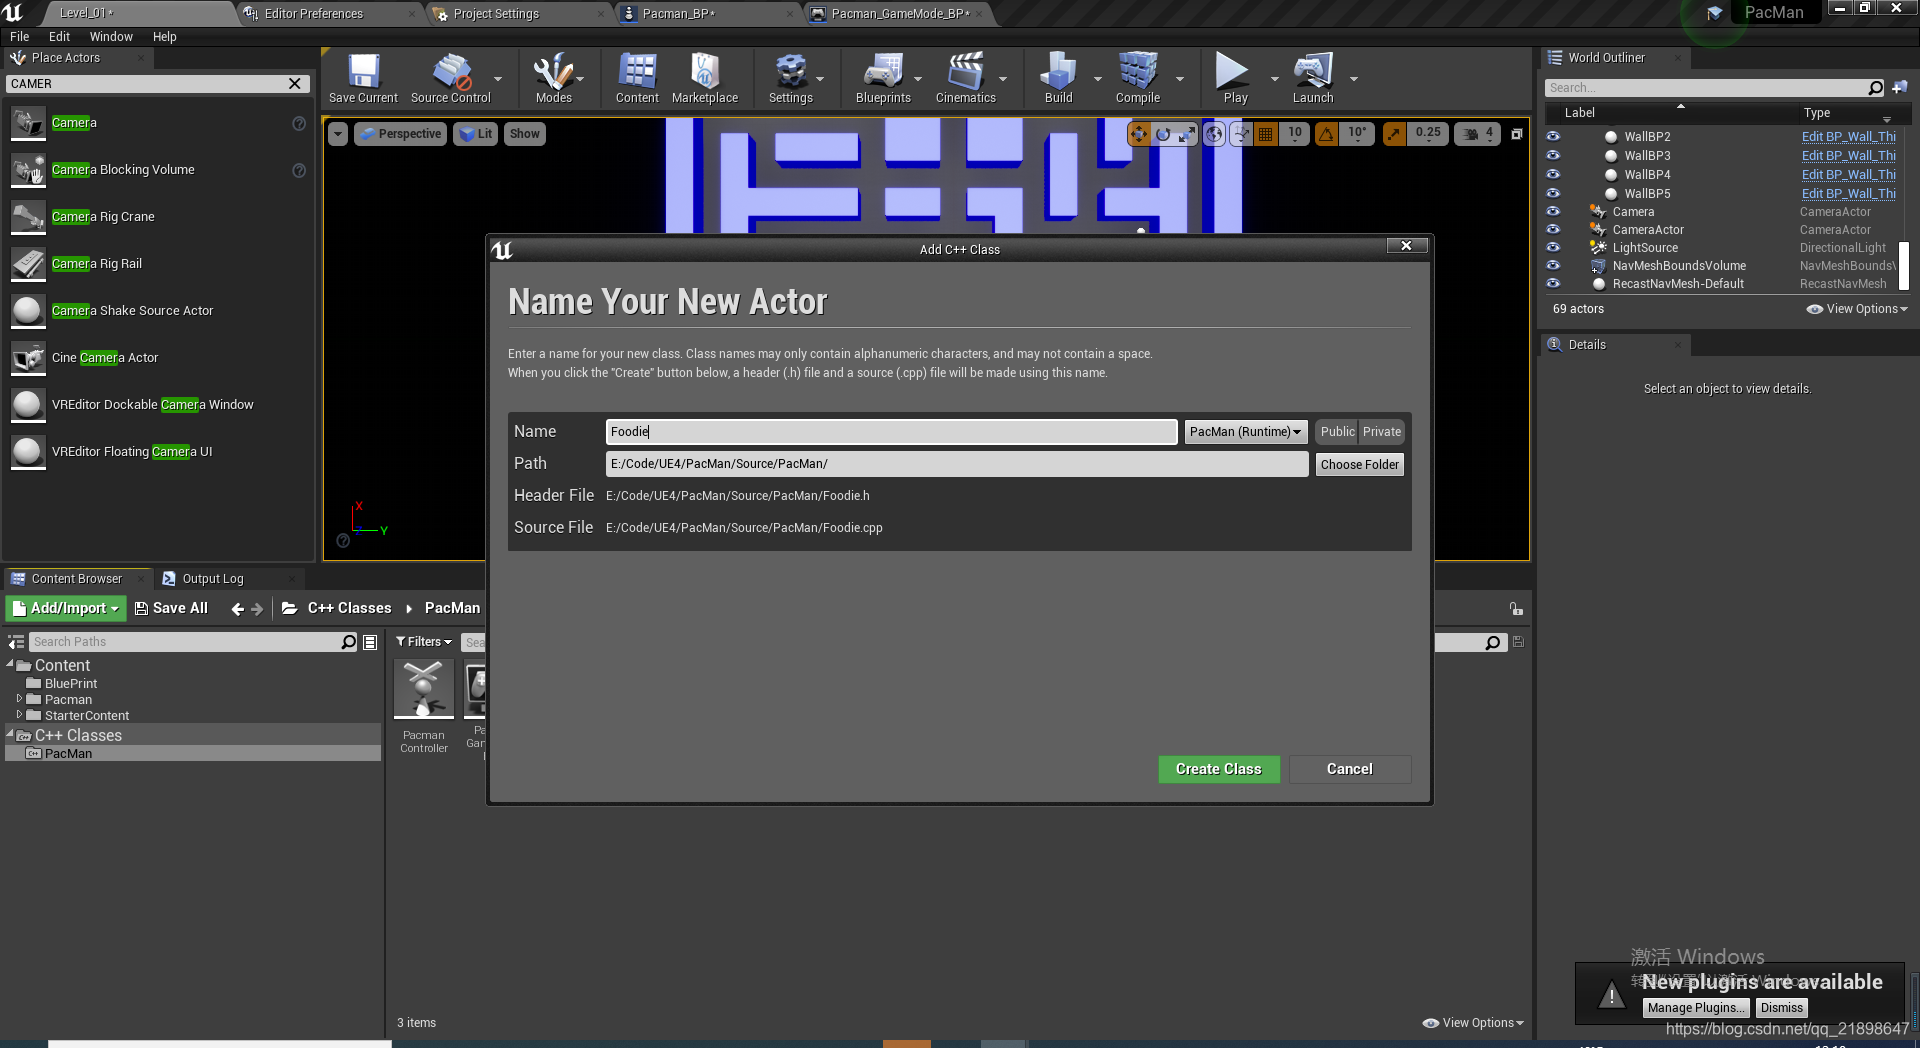Start Play in the viewport toolbar

(x=1235, y=78)
